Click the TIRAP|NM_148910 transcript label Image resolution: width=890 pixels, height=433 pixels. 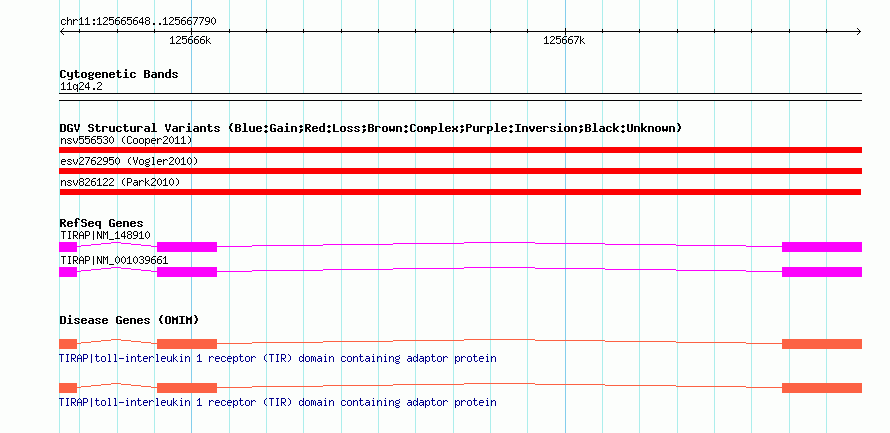[105, 236]
